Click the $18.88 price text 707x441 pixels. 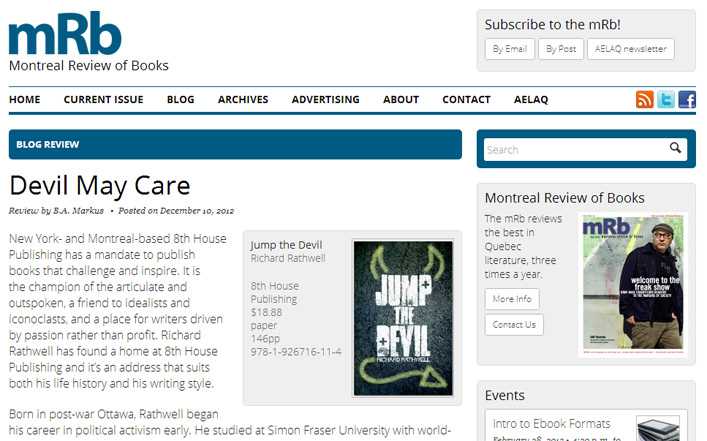[x=266, y=312]
